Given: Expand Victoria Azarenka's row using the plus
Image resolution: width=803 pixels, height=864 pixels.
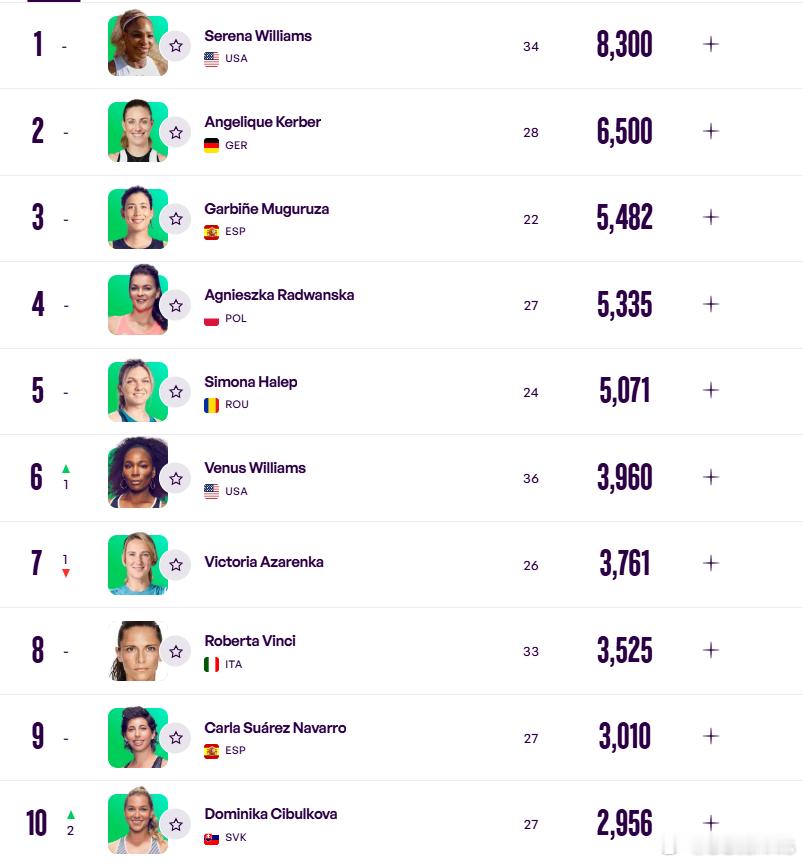Looking at the screenshot, I should (x=711, y=563).
